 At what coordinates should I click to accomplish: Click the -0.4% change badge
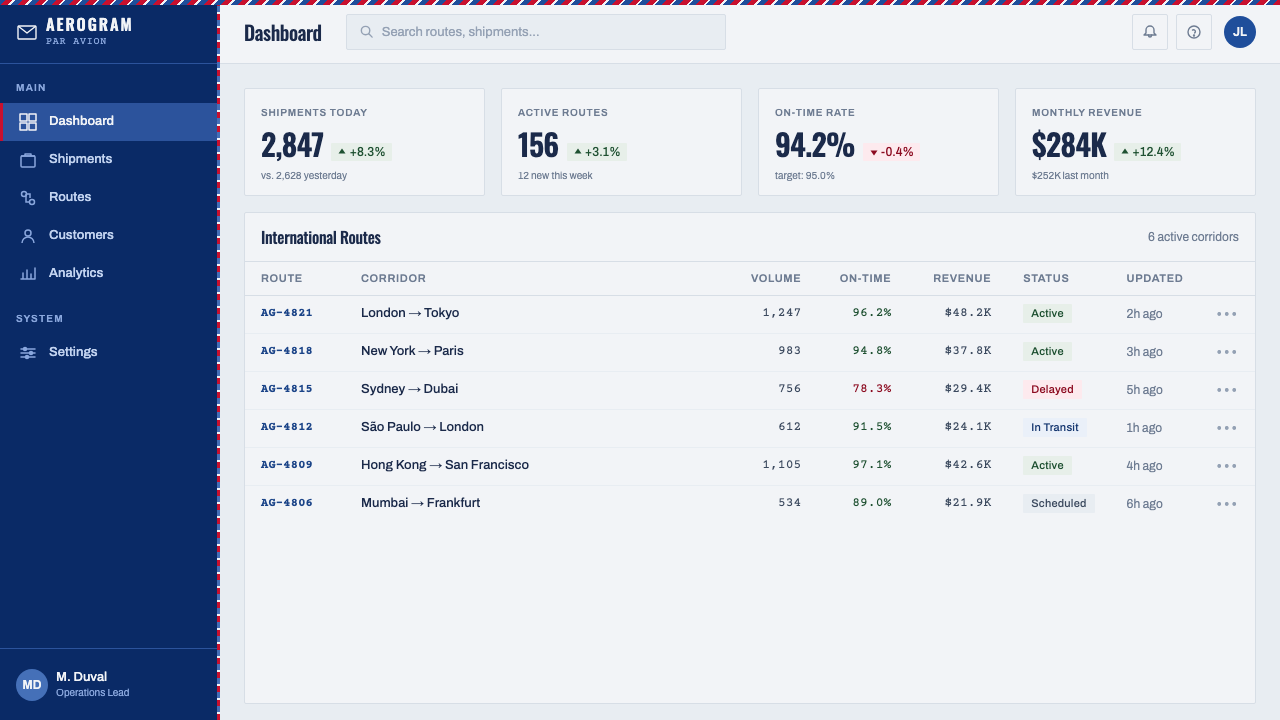pyautogui.click(x=891, y=152)
